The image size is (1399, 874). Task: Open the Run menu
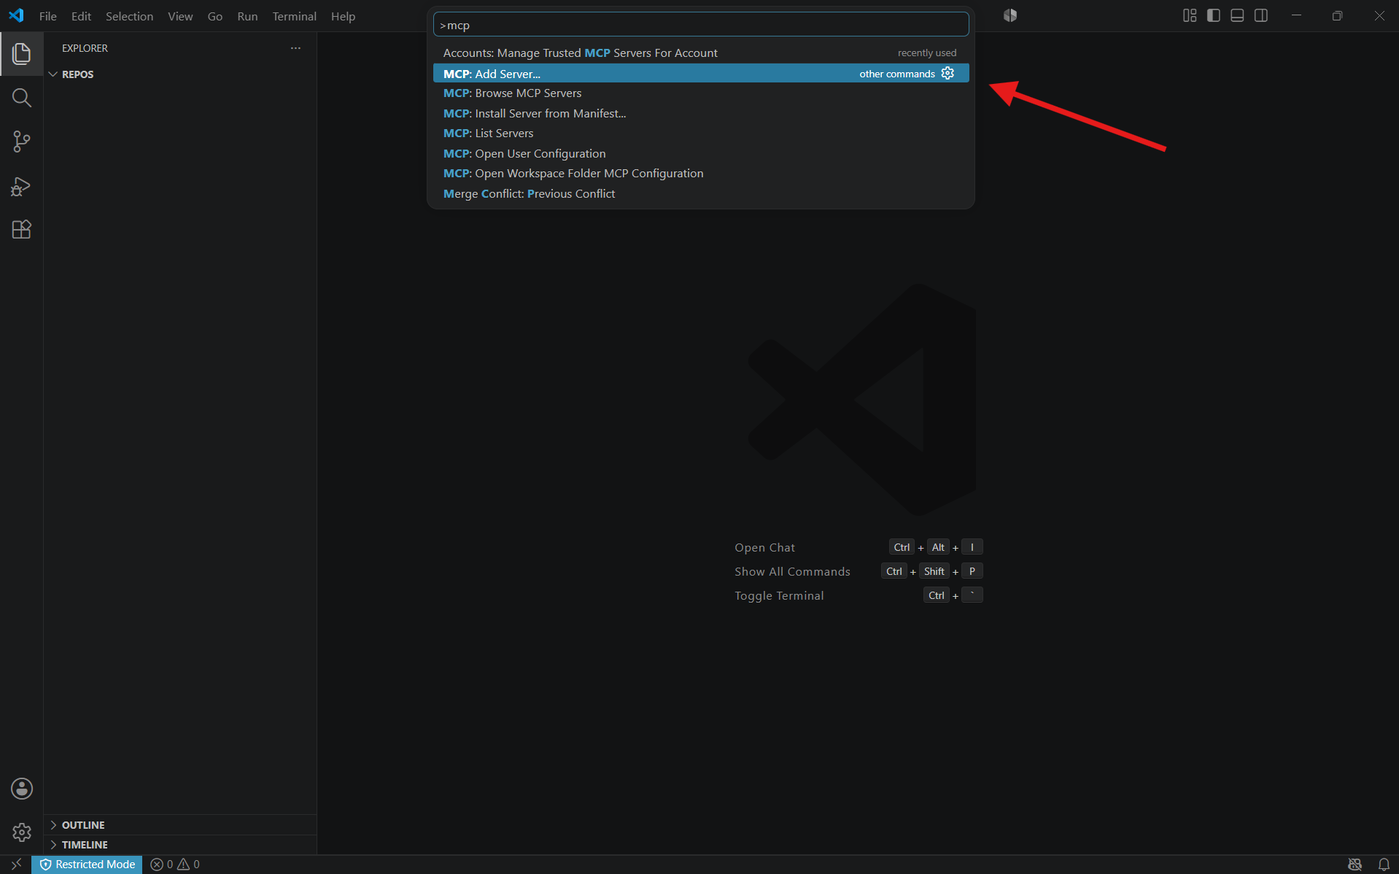coord(247,16)
